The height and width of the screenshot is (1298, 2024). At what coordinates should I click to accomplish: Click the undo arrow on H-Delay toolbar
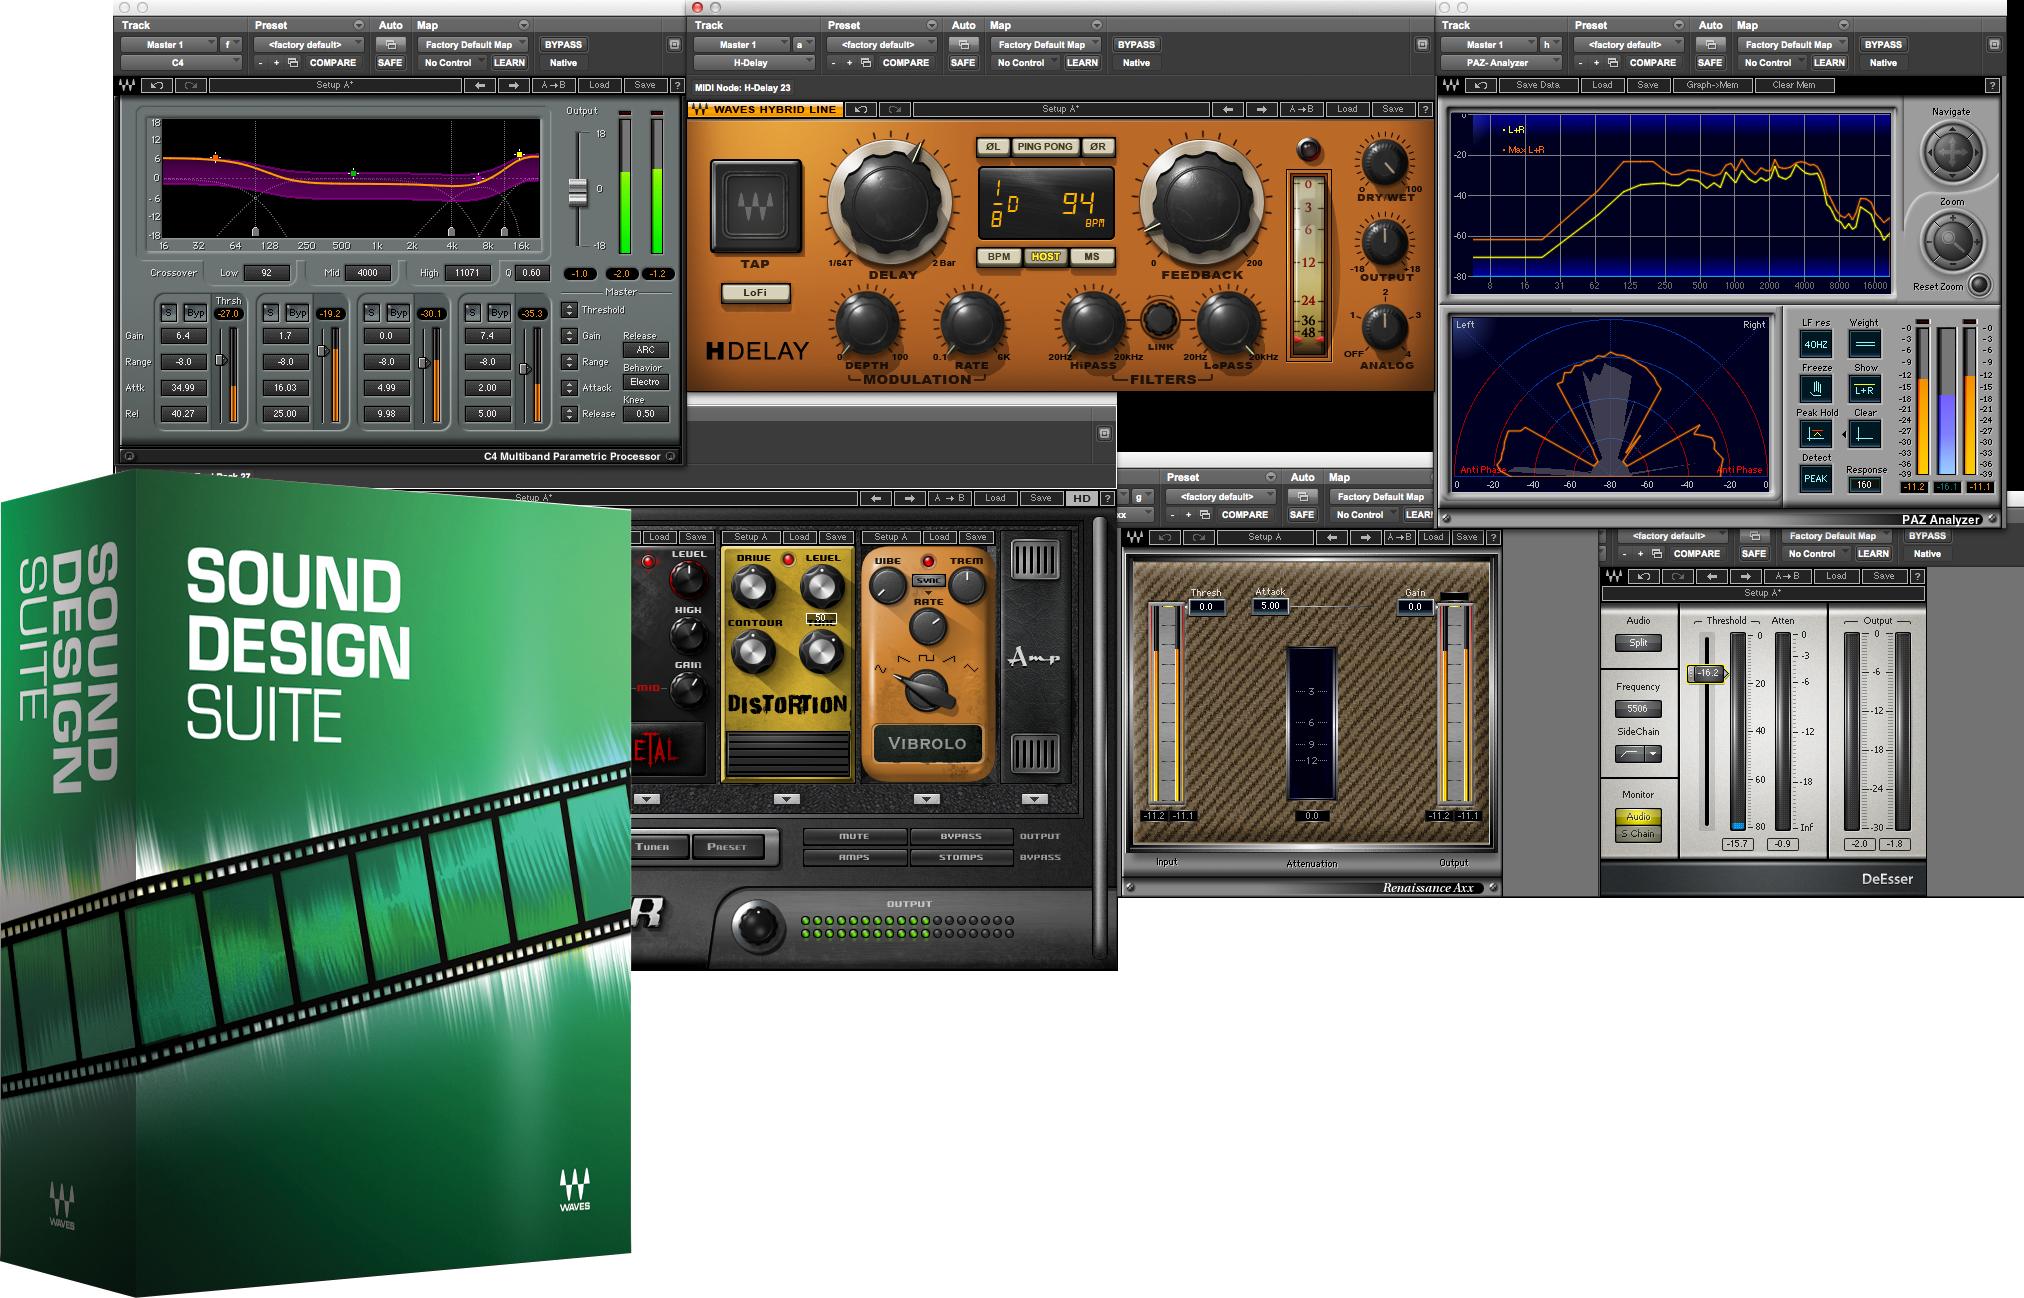[861, 109]
